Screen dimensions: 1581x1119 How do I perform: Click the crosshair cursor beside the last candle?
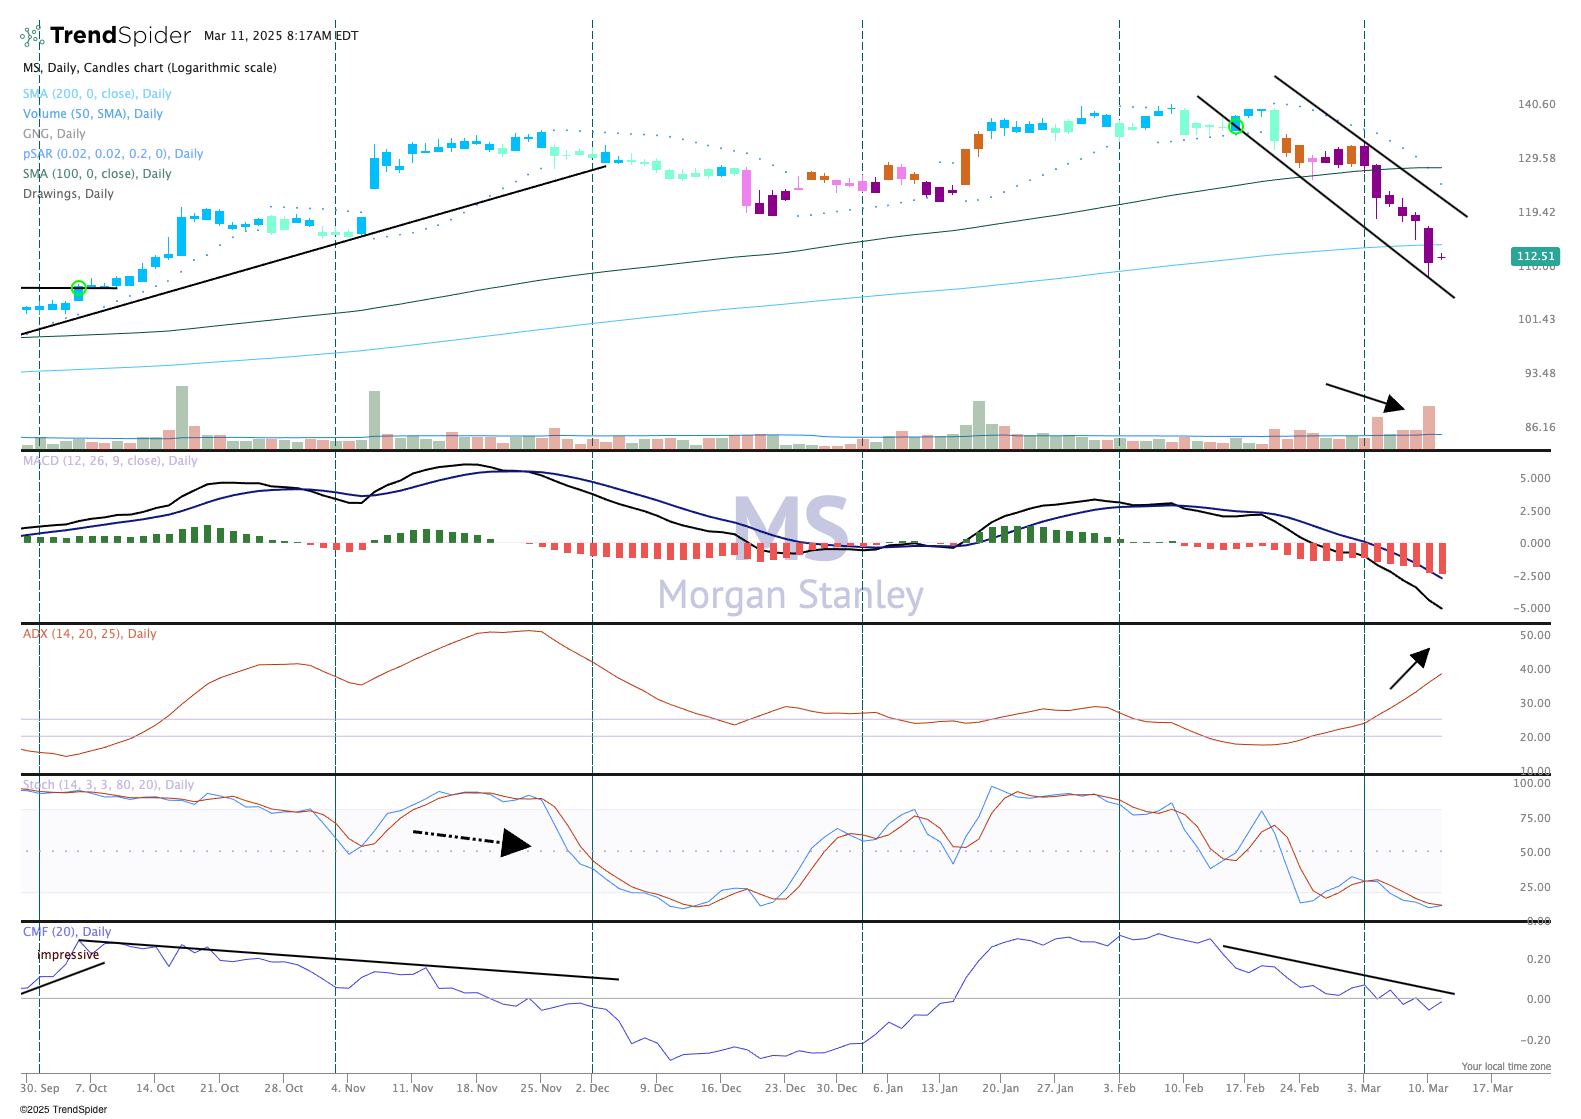1441,258
